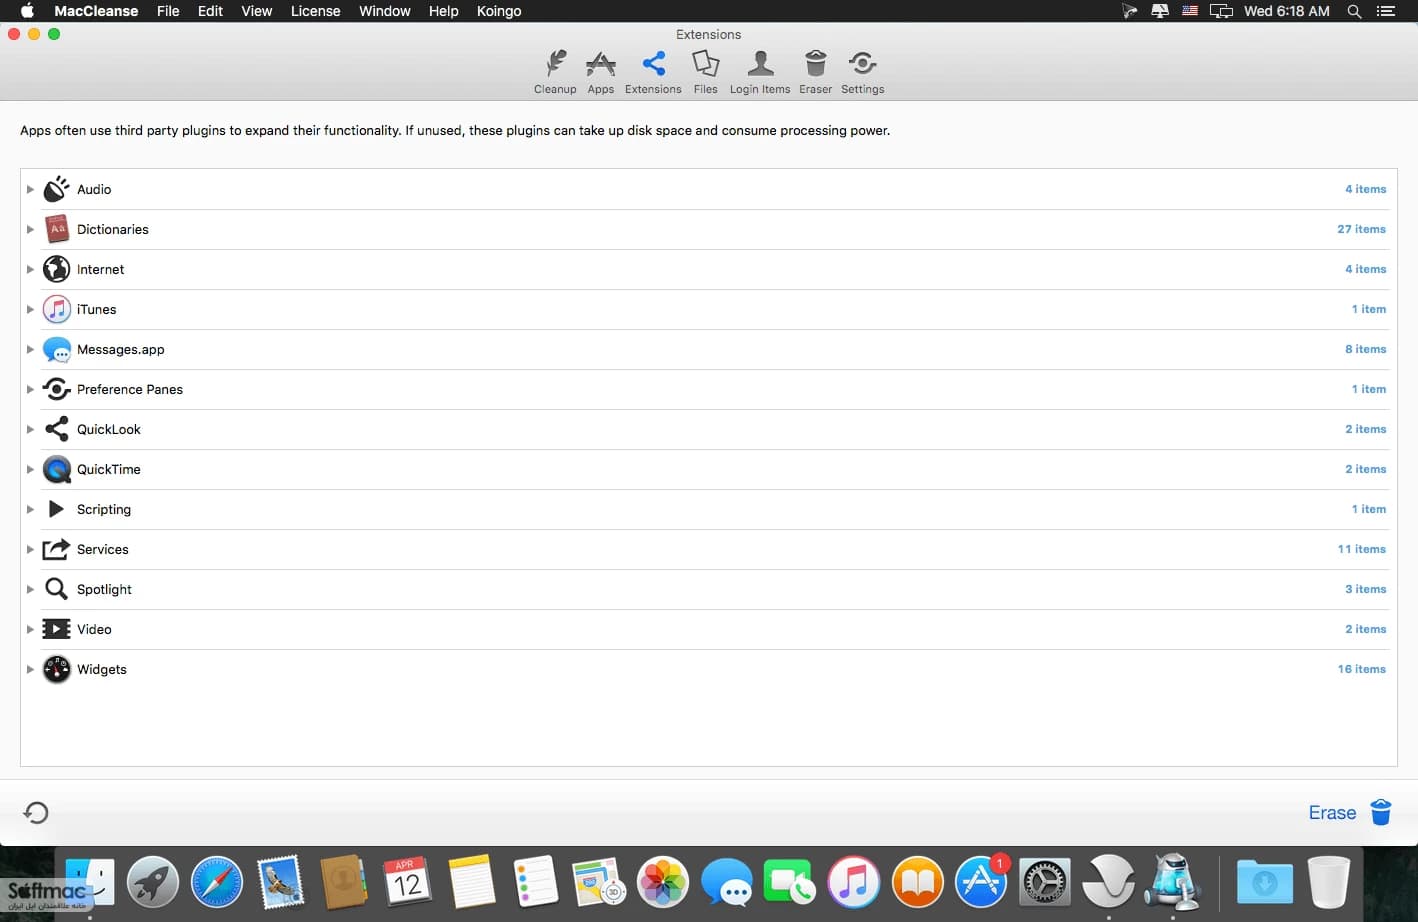Go to Login Items

coord(760,72)
